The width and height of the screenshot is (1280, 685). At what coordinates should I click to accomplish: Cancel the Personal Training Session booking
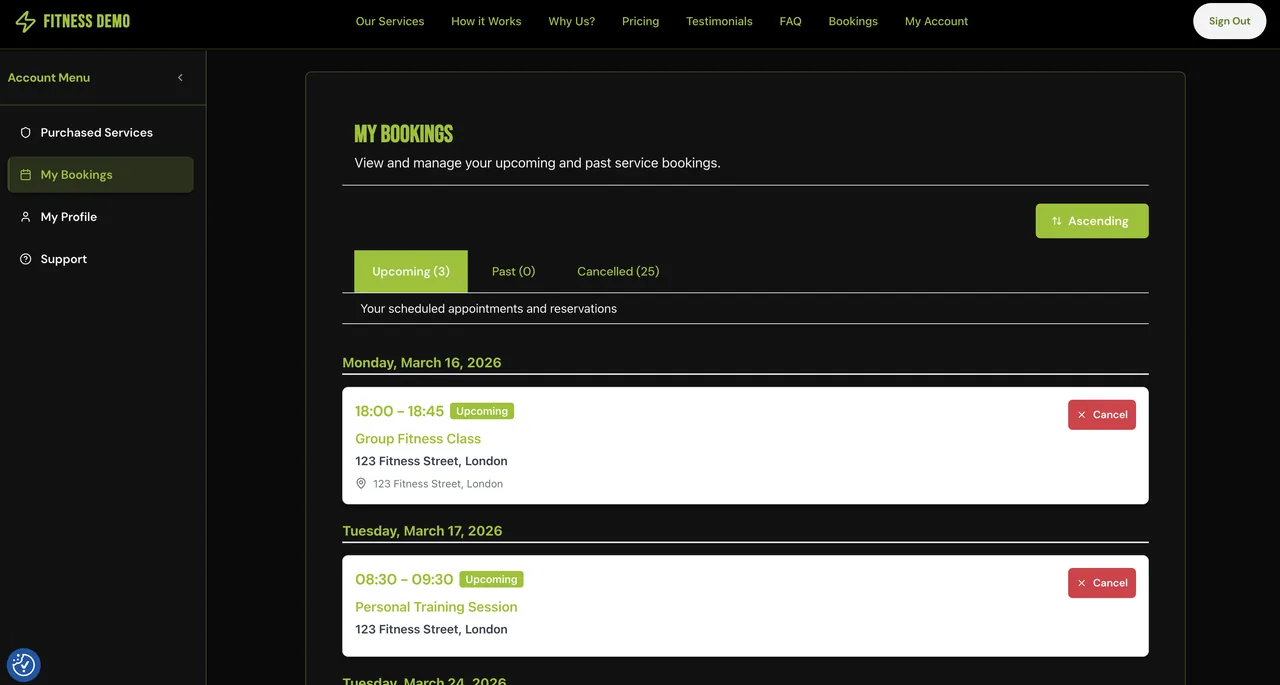pos(1101,582)
